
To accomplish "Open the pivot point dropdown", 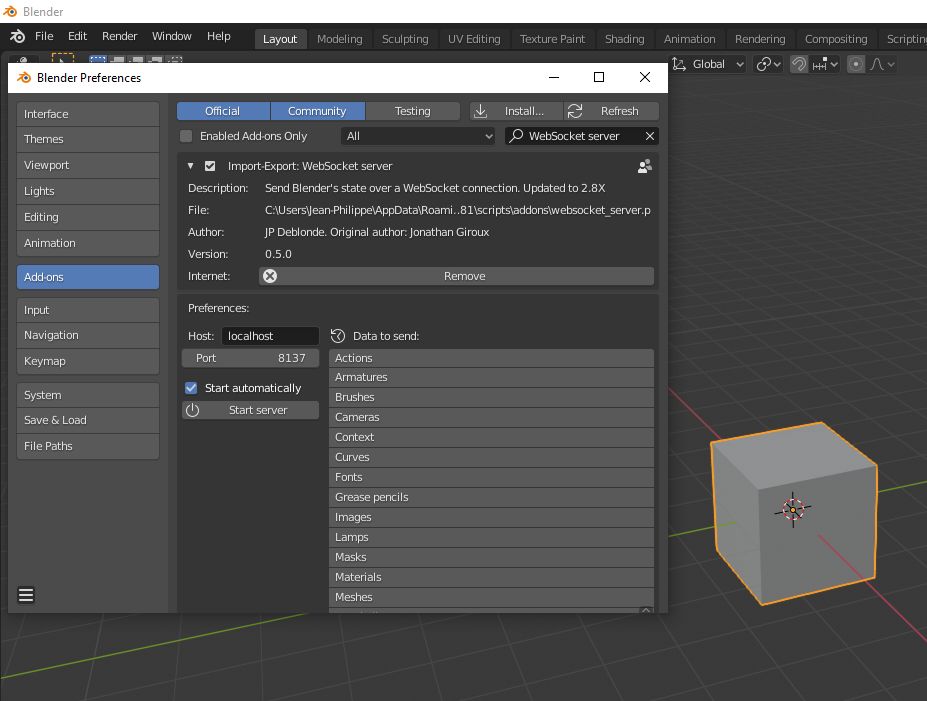I will click(769, 64).
